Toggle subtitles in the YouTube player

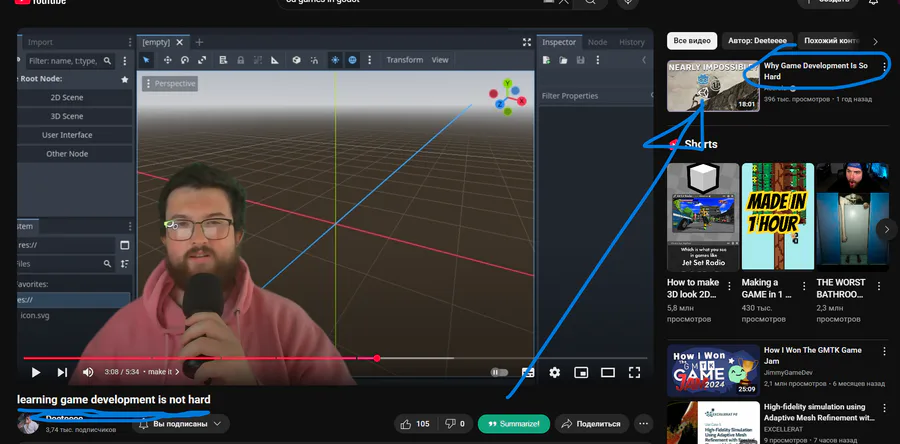[527, 372]
